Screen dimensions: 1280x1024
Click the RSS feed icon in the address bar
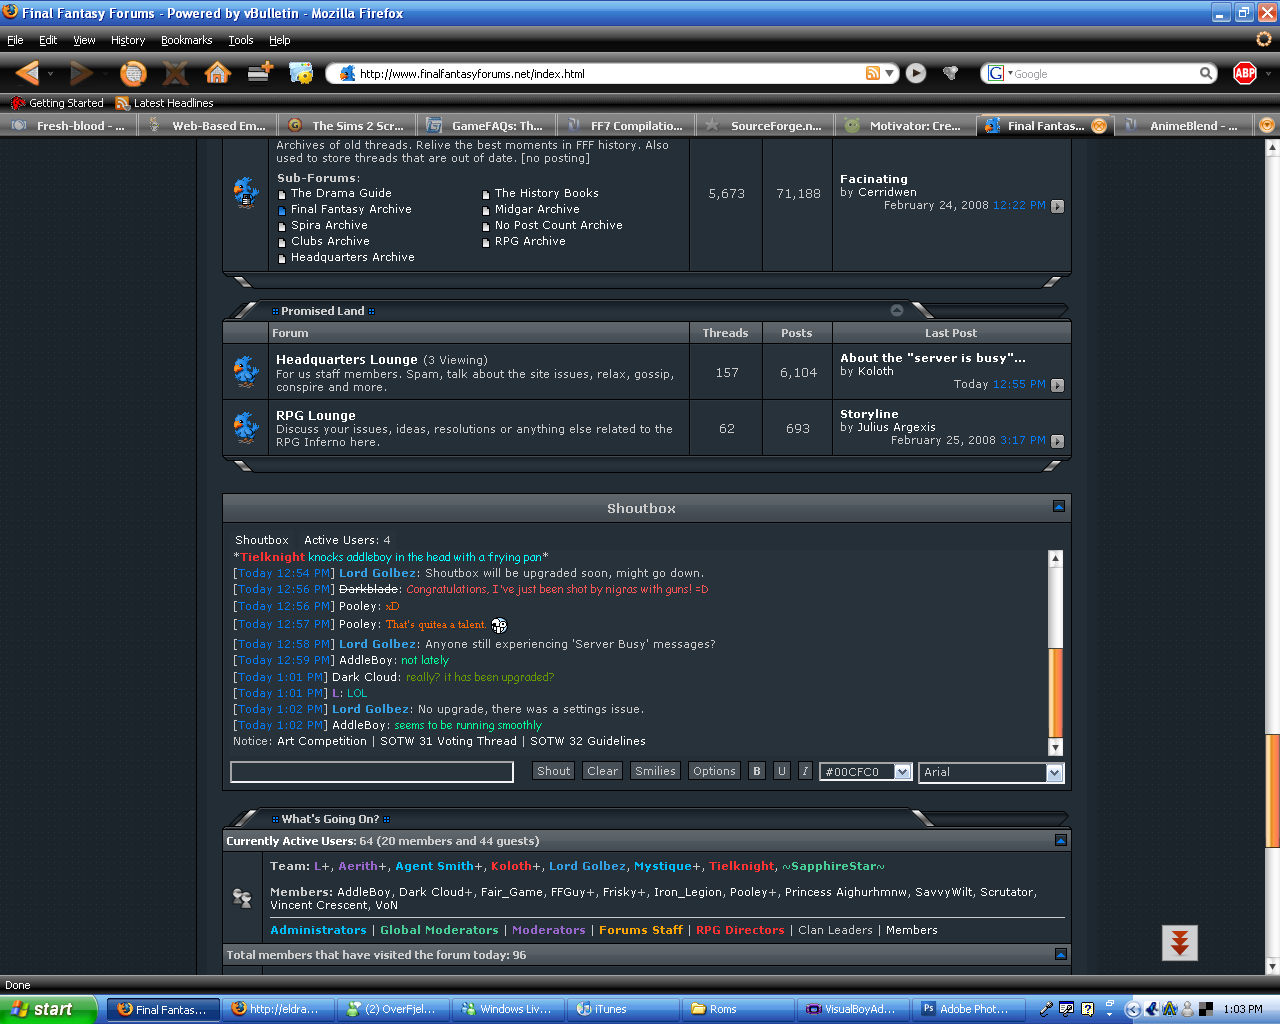click(872, 73)
